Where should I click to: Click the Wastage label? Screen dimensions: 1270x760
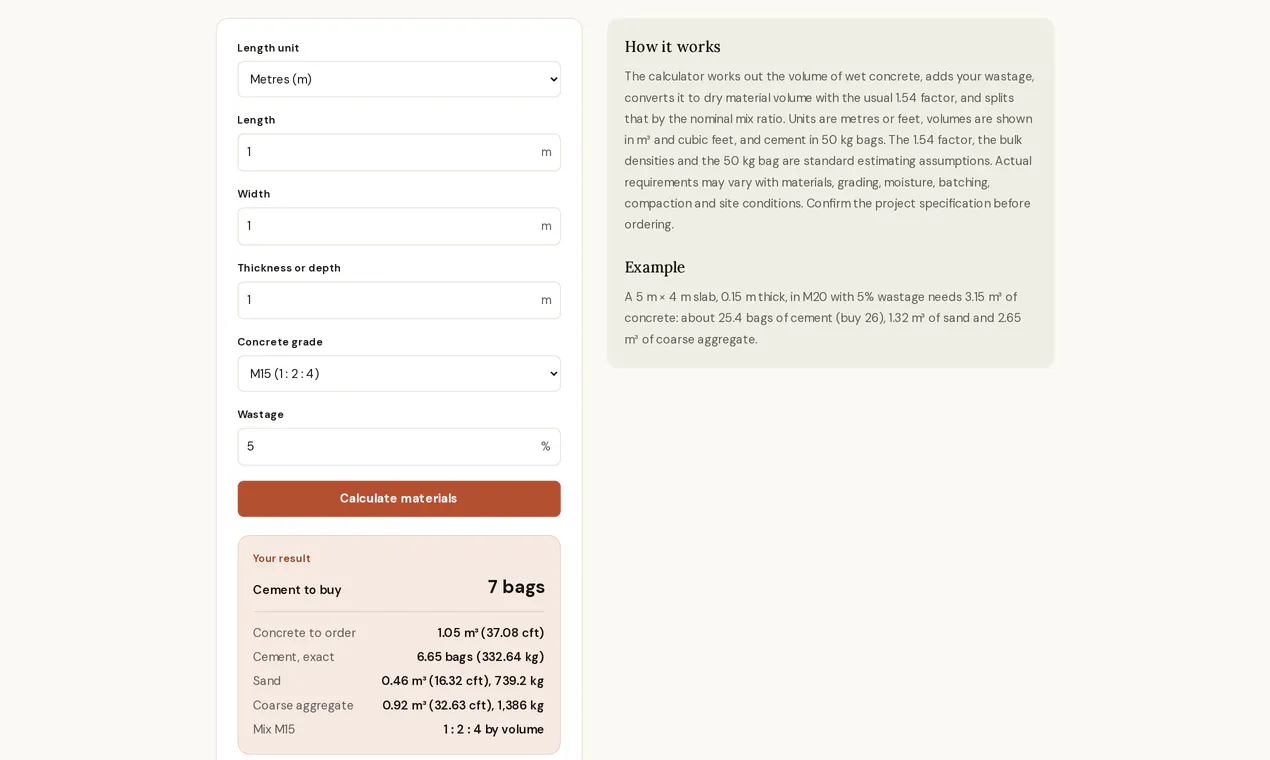tap(260, 414)
